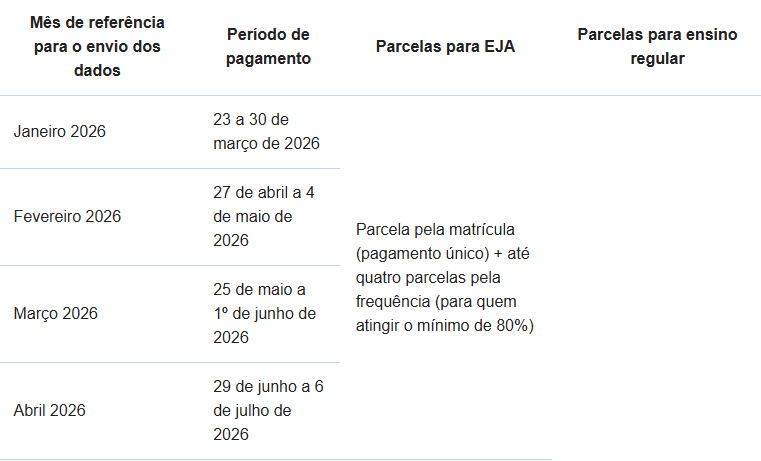
Task: Click the empty cell under ensino regular column
Action: click(657, 277)
